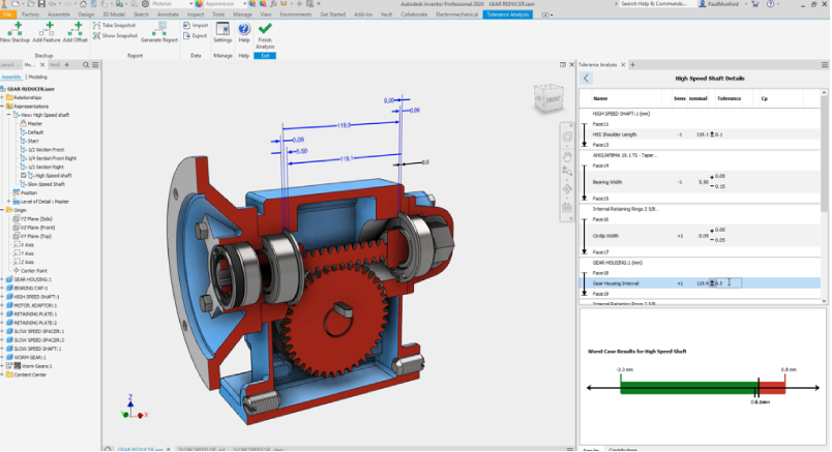
Task: Select the Tolerance Analysis ribbon tab
Action: point(508,14)
